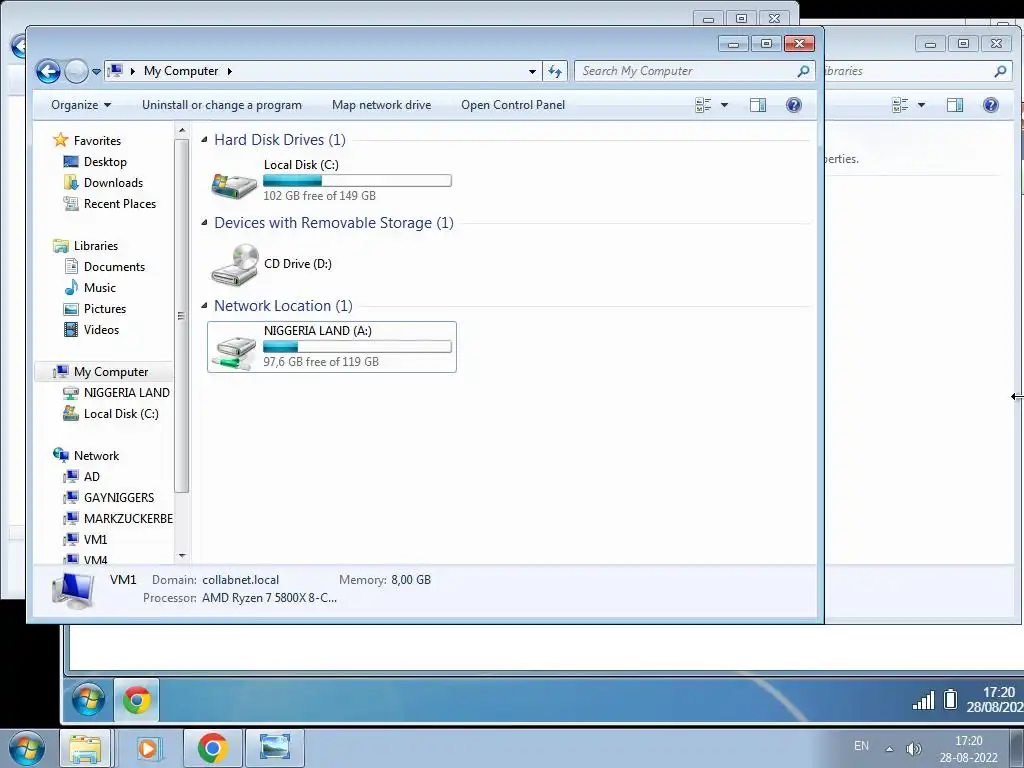Open the Pictures library

[x=104, y=308]
